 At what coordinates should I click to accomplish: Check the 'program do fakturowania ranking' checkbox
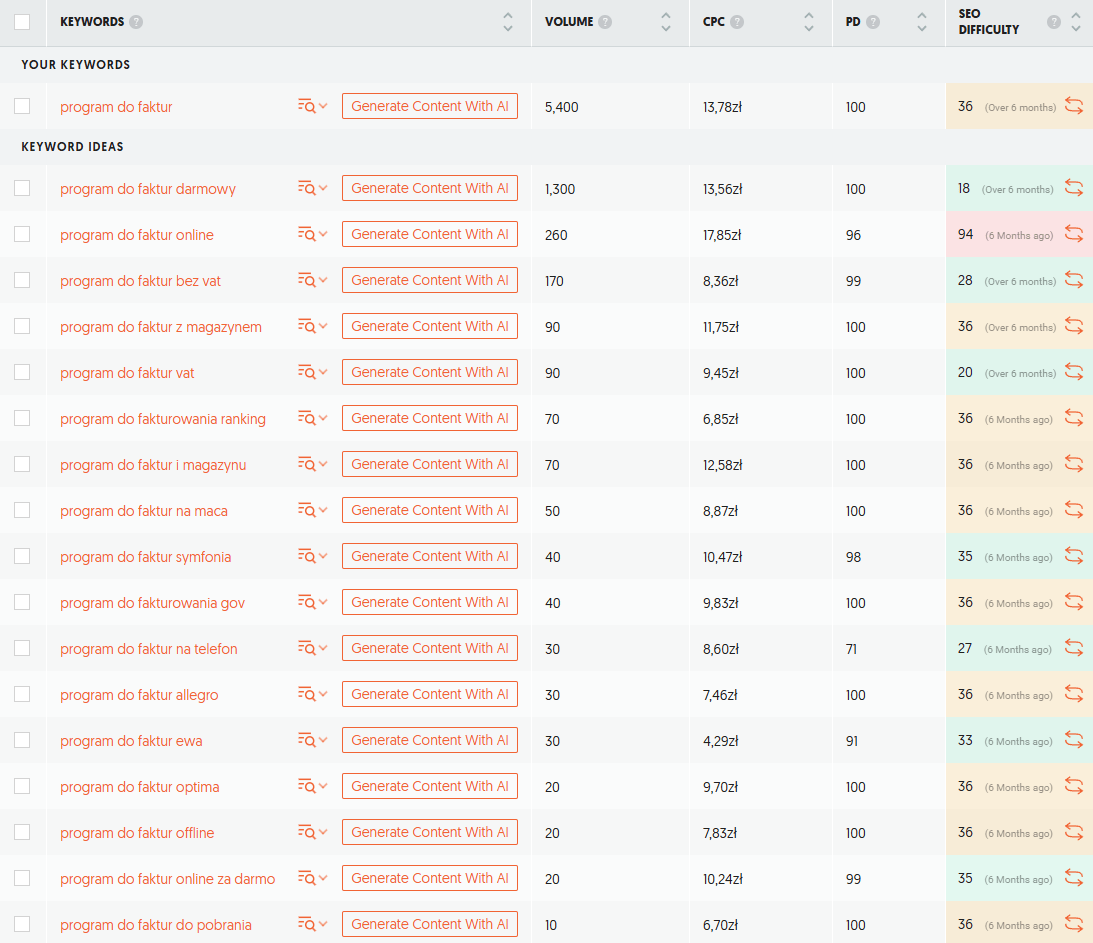[22, 418]
